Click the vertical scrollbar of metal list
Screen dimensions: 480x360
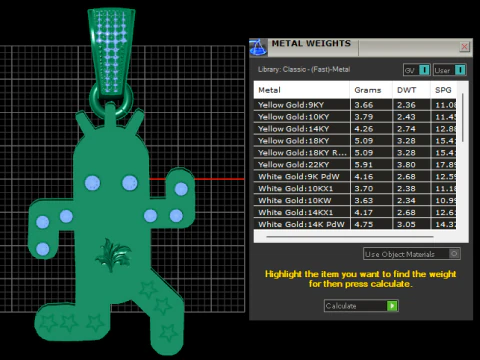pos(463,117)
